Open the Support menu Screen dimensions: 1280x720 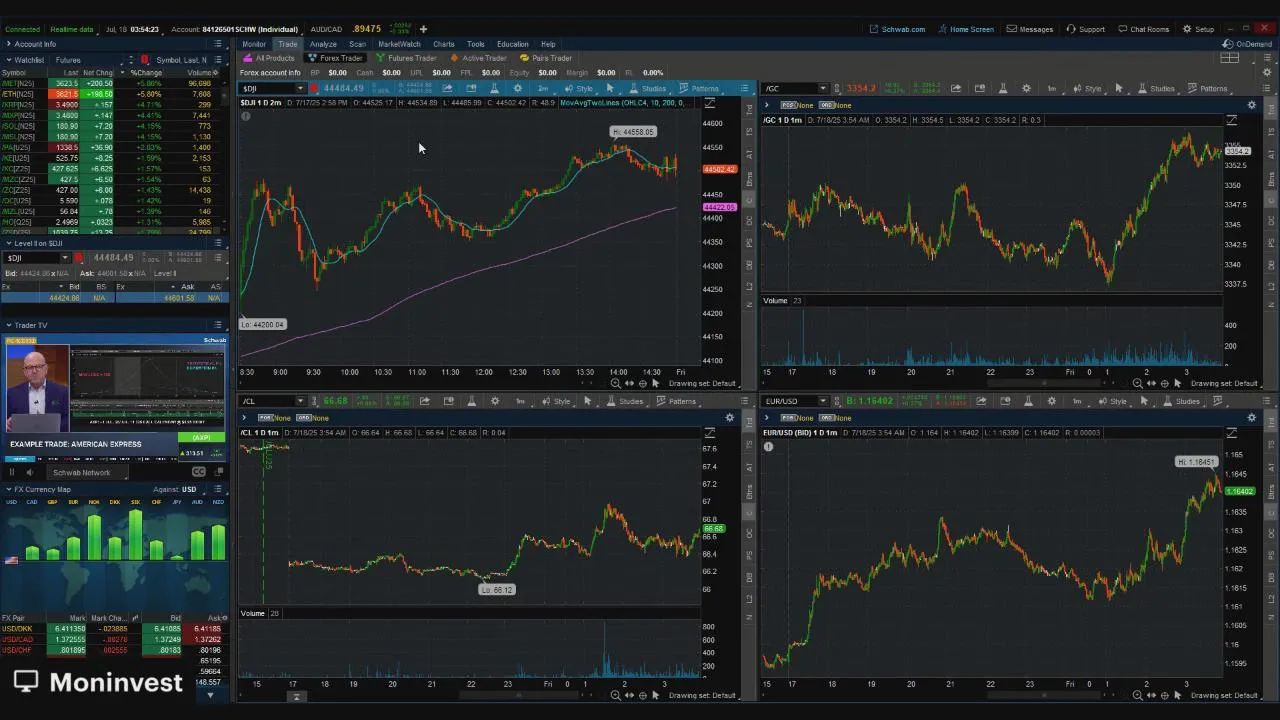click(x=1086, y=29)
